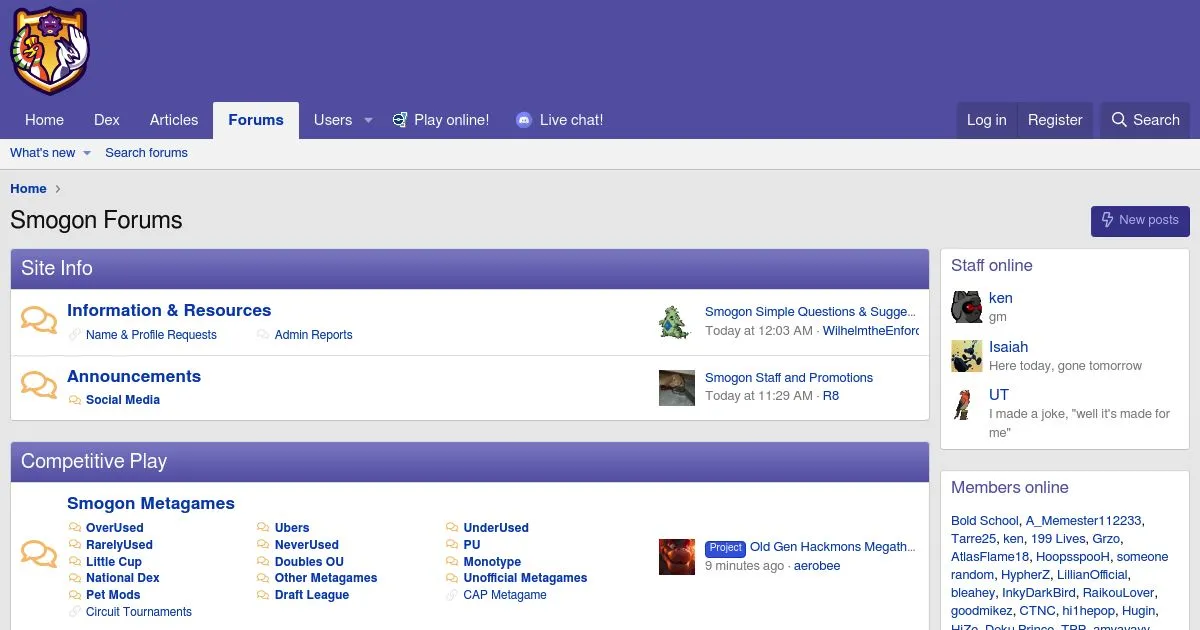The width and height of the screenshot is (1200, 630).
Task: Open the NeverUsed subforum
Action: tap(307, 545)
